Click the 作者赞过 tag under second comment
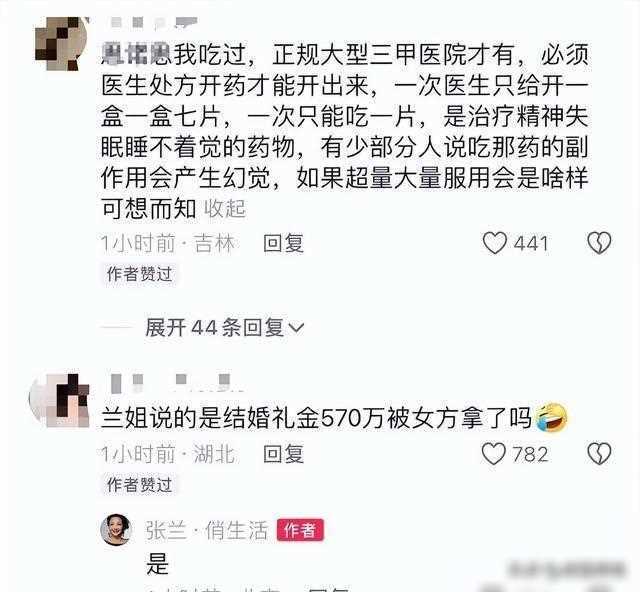The height and width of the screenshot is (592, 640). tap(139, 485)
